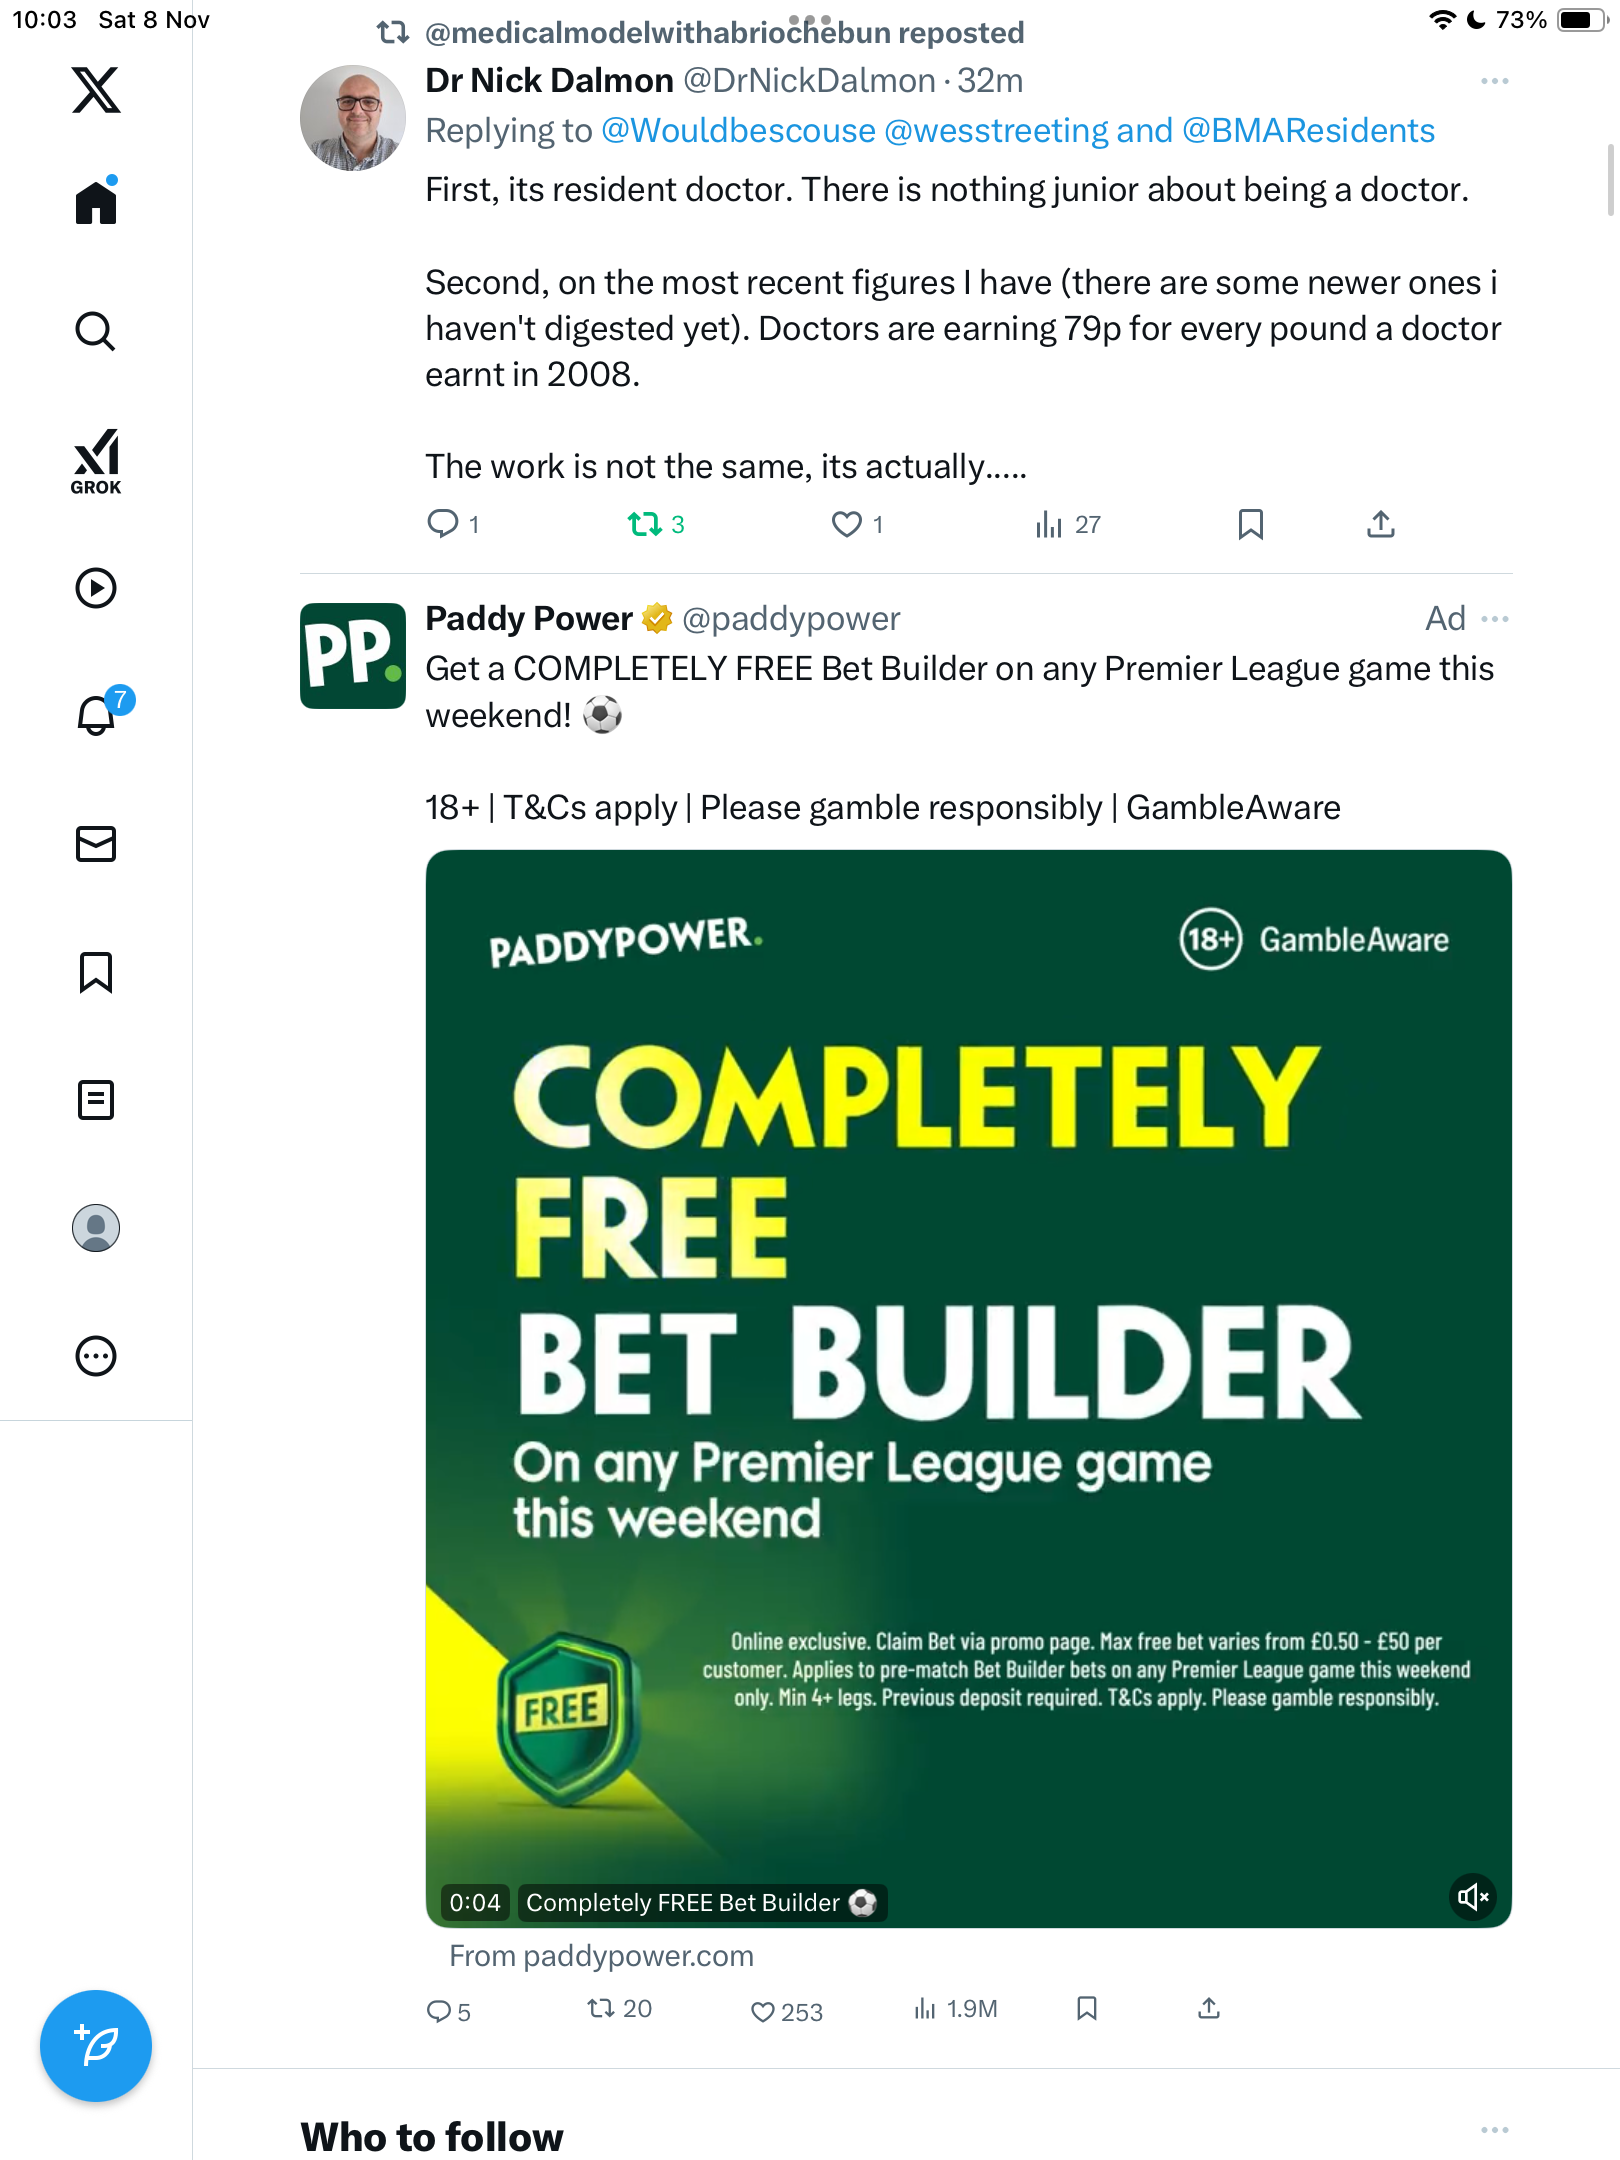The height and width of the screenshot is (2160, 1620).
Task: Bookmark Dr Nick Dalmon's post
Action: 1250,524
